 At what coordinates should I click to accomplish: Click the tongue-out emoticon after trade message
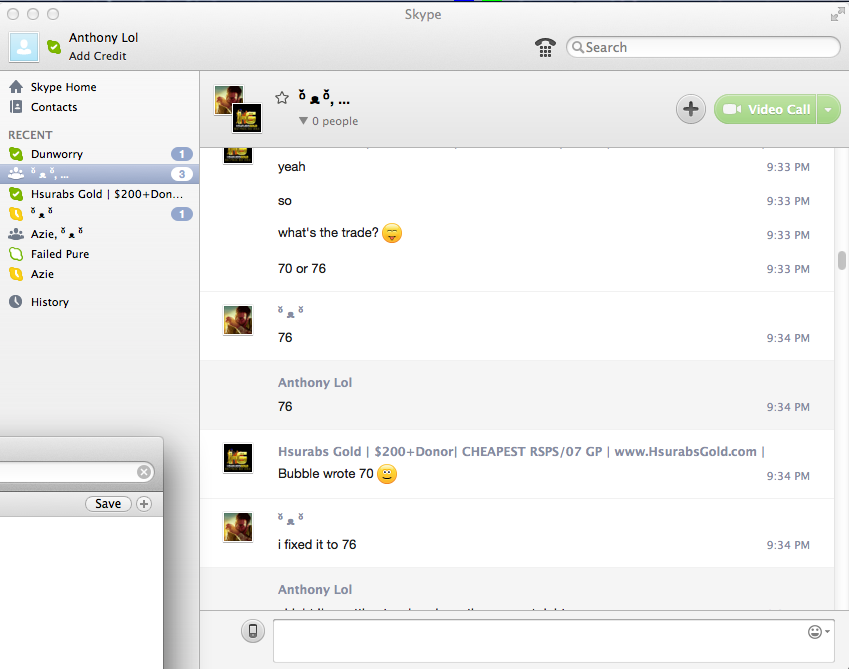point(392,233)
